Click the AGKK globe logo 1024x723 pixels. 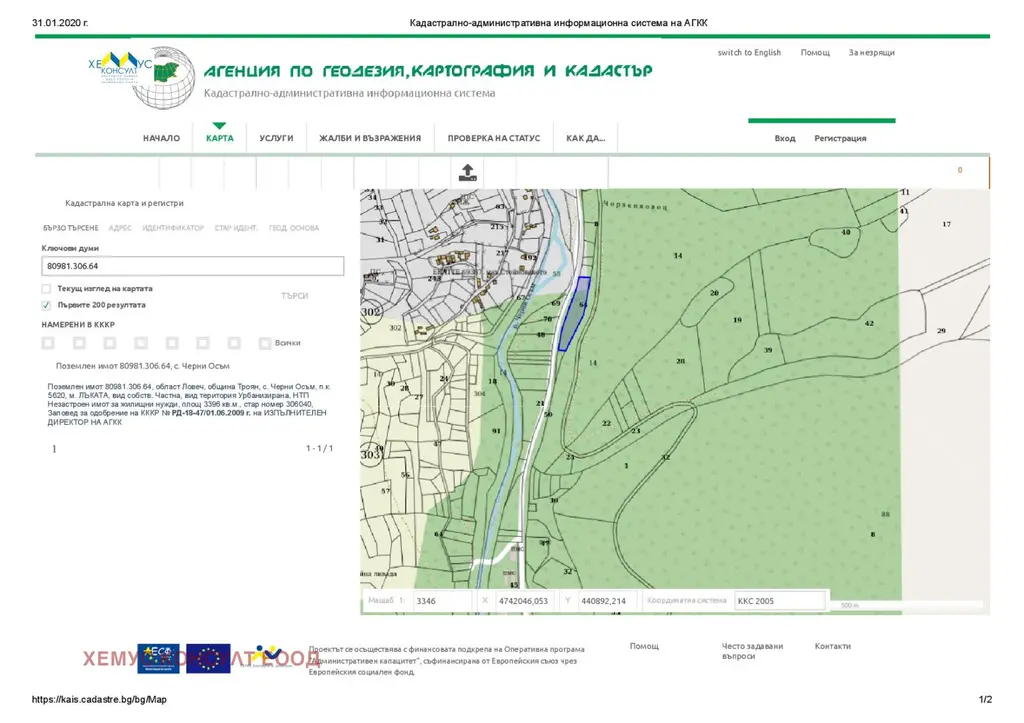165,78
